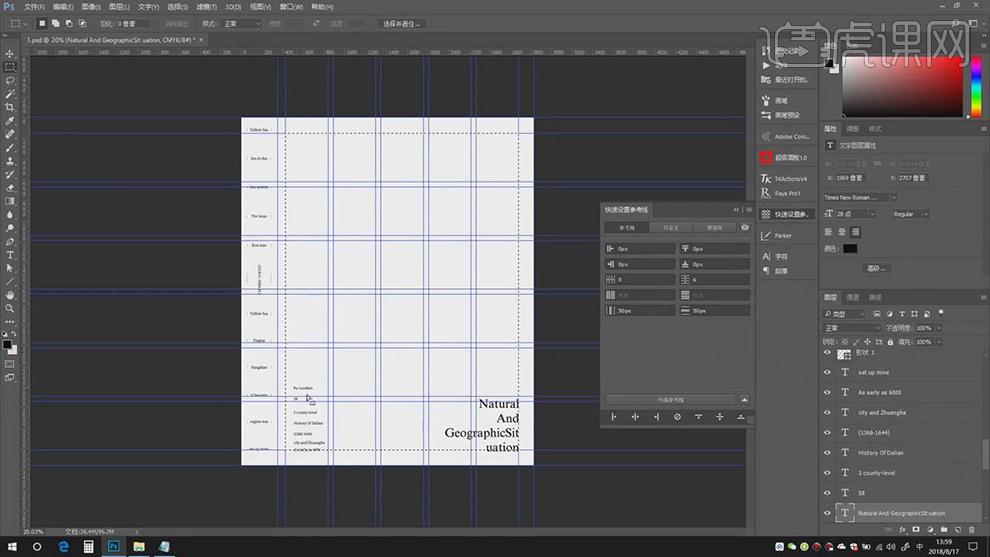
Task: Click the black text color swatch in Properties
Action: [849, 248]
